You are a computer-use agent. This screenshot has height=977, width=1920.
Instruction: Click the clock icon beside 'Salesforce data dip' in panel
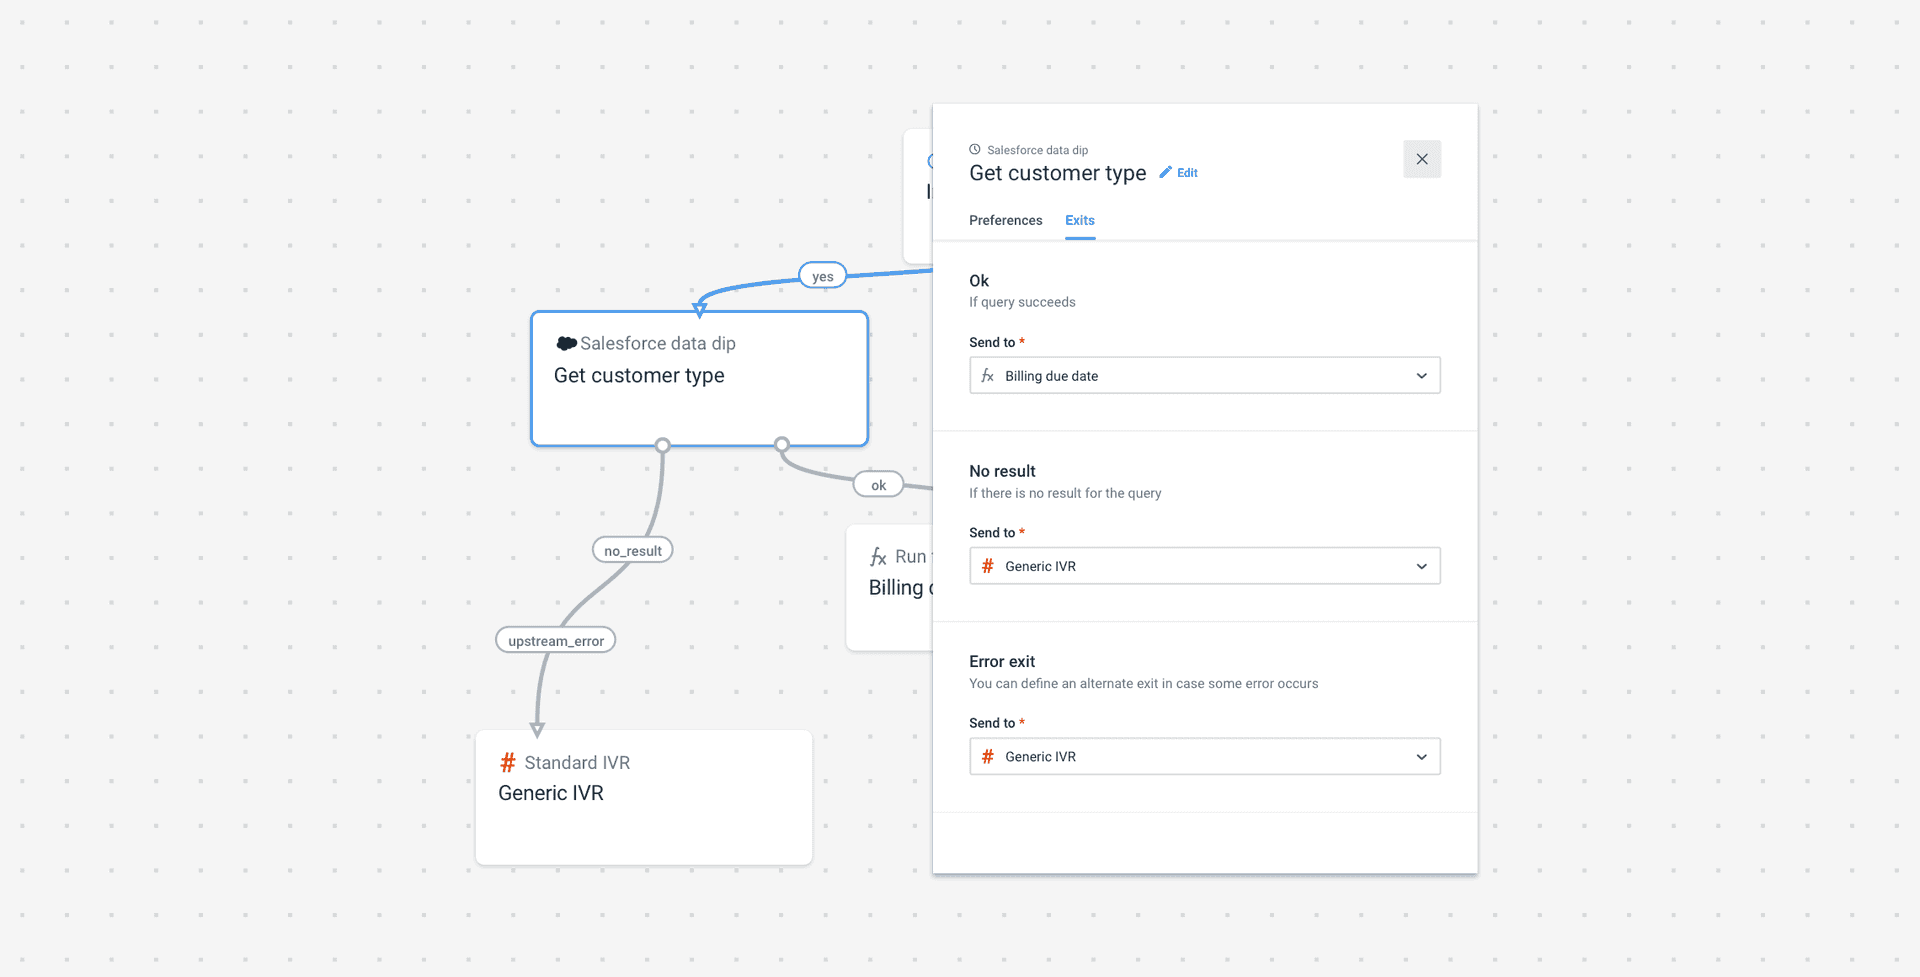[976, 149]
